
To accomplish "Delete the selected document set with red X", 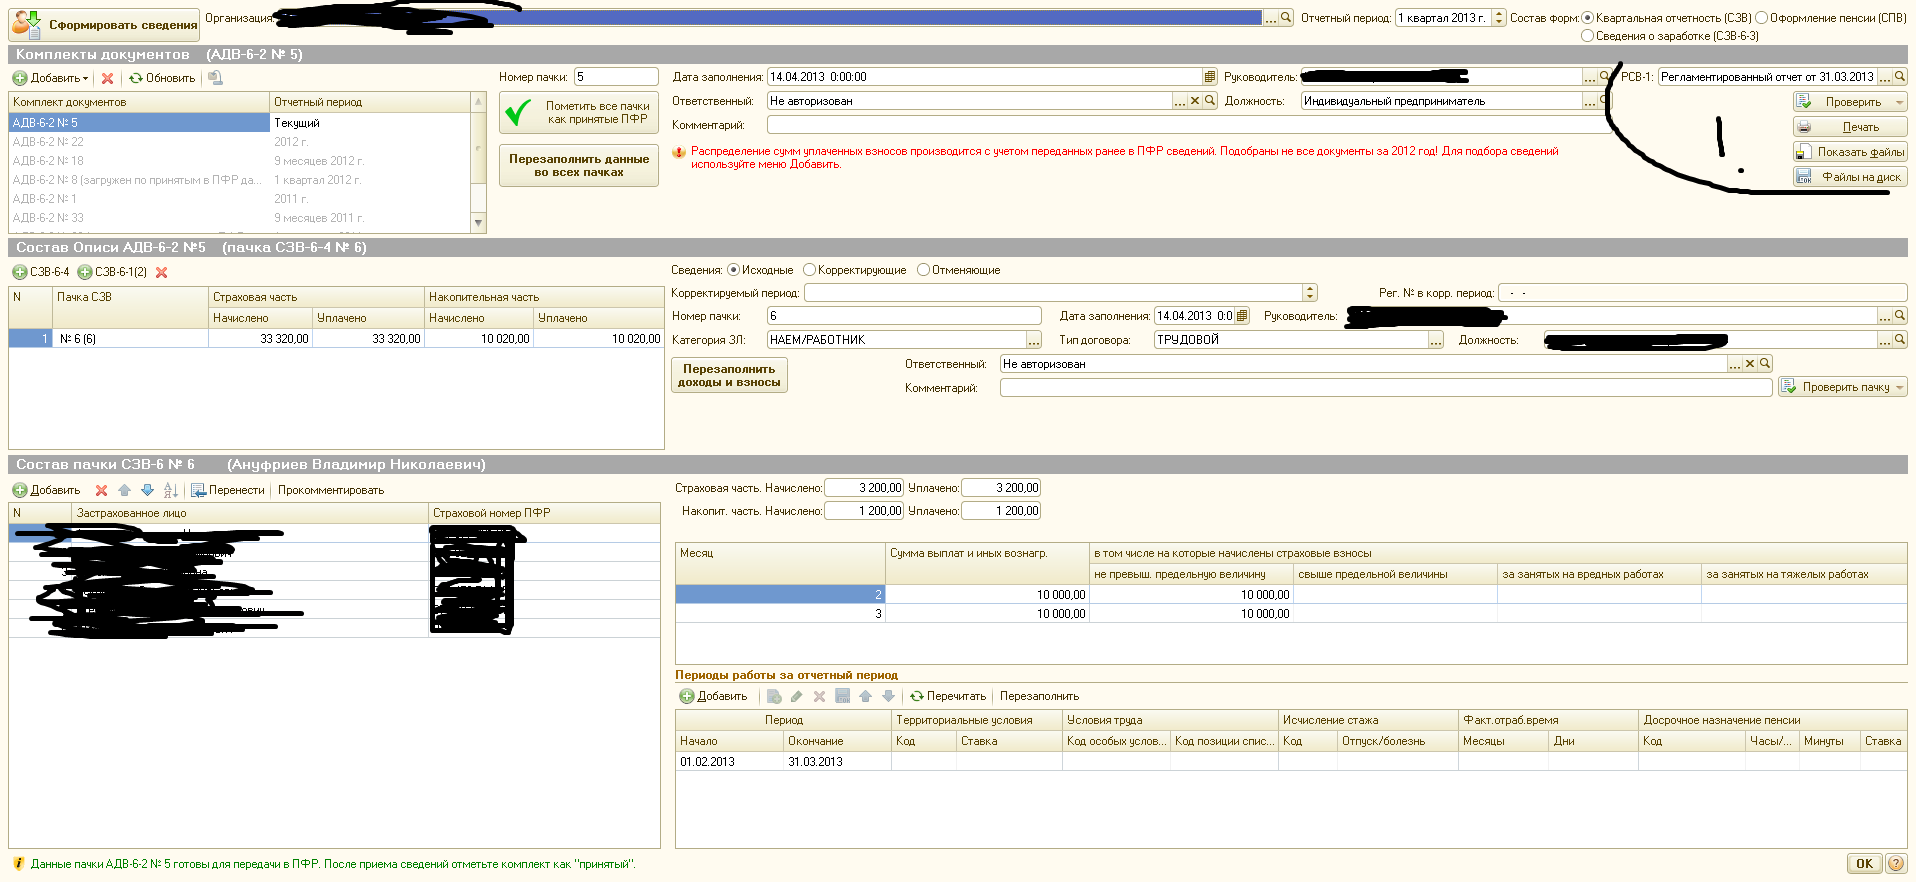I will coord(107,78).
